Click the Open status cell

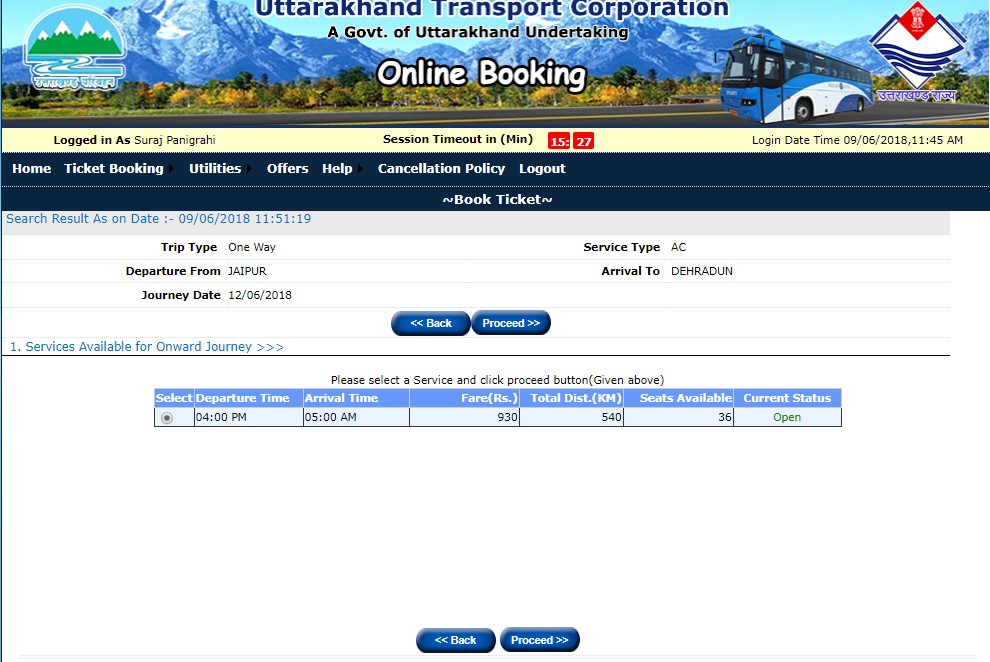(x=787, y=417)
